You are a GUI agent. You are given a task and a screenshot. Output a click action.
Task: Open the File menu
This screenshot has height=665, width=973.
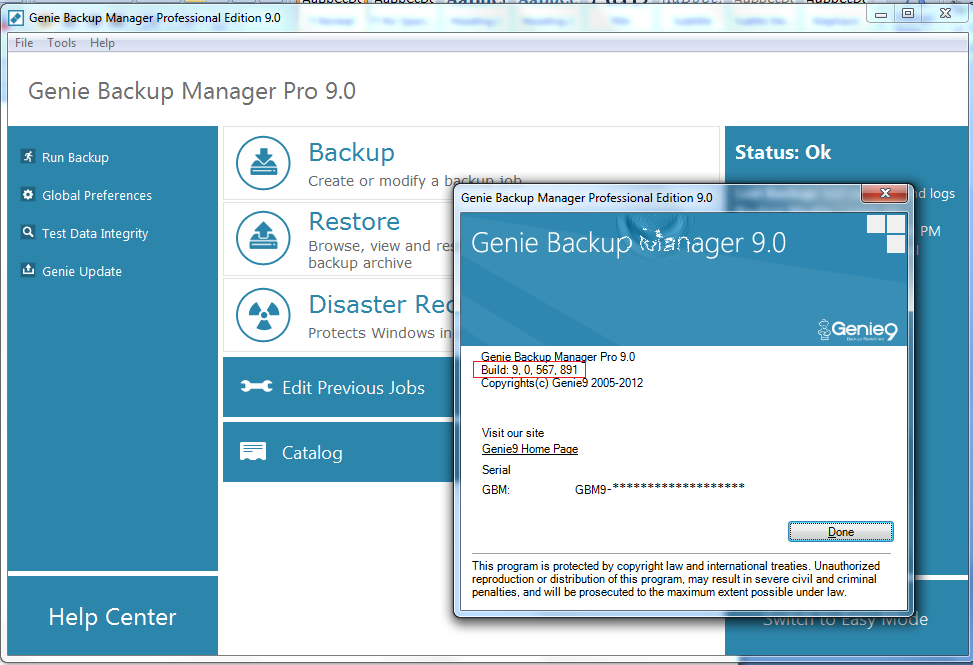[x=24, y=43]
